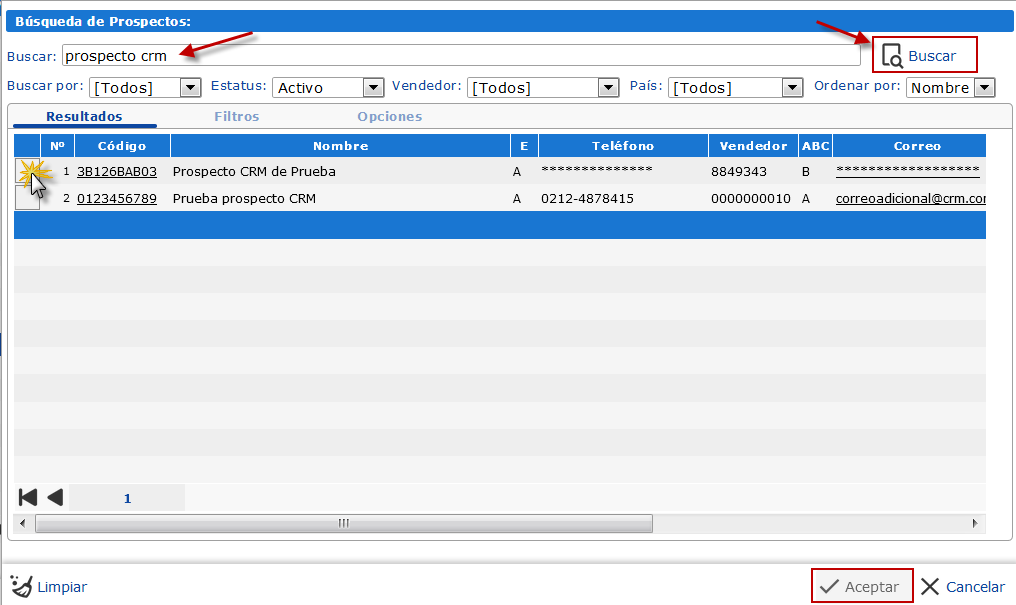Click the correoadicional@crm email link
The height and width of the screenshot is (605, 1016).
point(910,199)
